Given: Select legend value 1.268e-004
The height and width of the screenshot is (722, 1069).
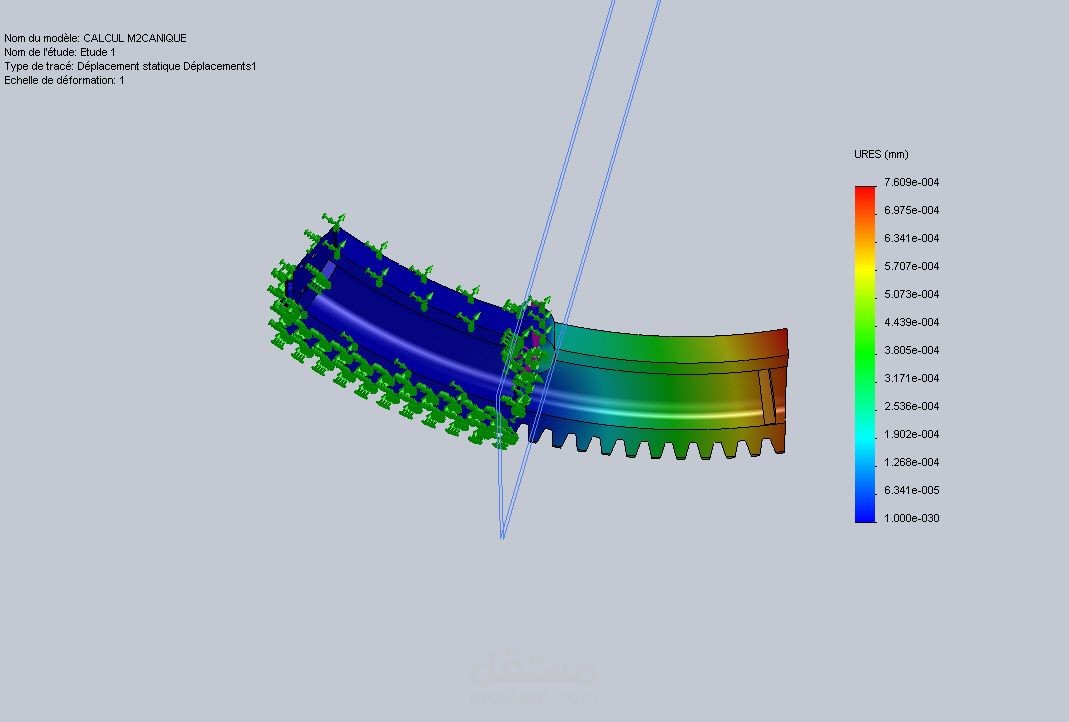Looking at the screenshot, I should [912, 462].
